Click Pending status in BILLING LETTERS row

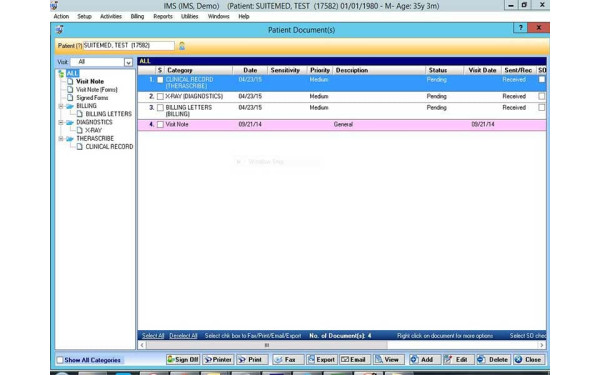click(437, 108)
